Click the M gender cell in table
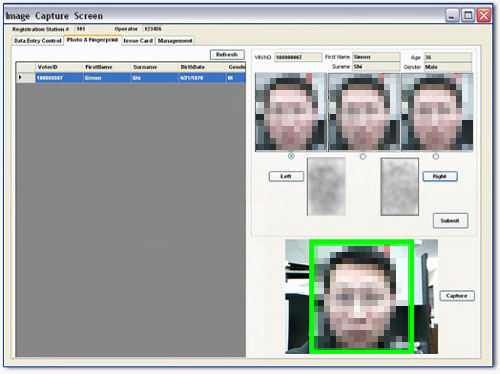The width and height of the screenshot is (500, 374). click(x=236, y=78)
